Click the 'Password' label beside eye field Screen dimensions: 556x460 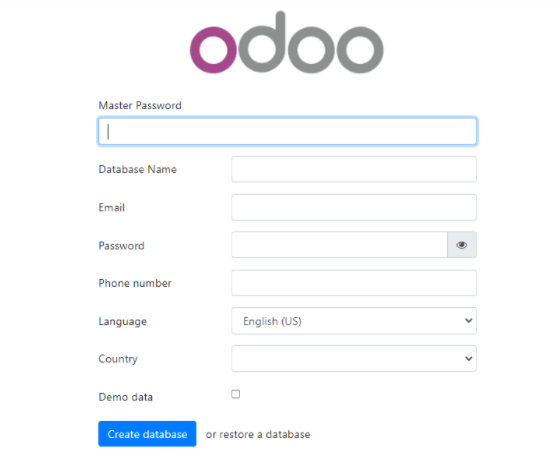point(122,246)
